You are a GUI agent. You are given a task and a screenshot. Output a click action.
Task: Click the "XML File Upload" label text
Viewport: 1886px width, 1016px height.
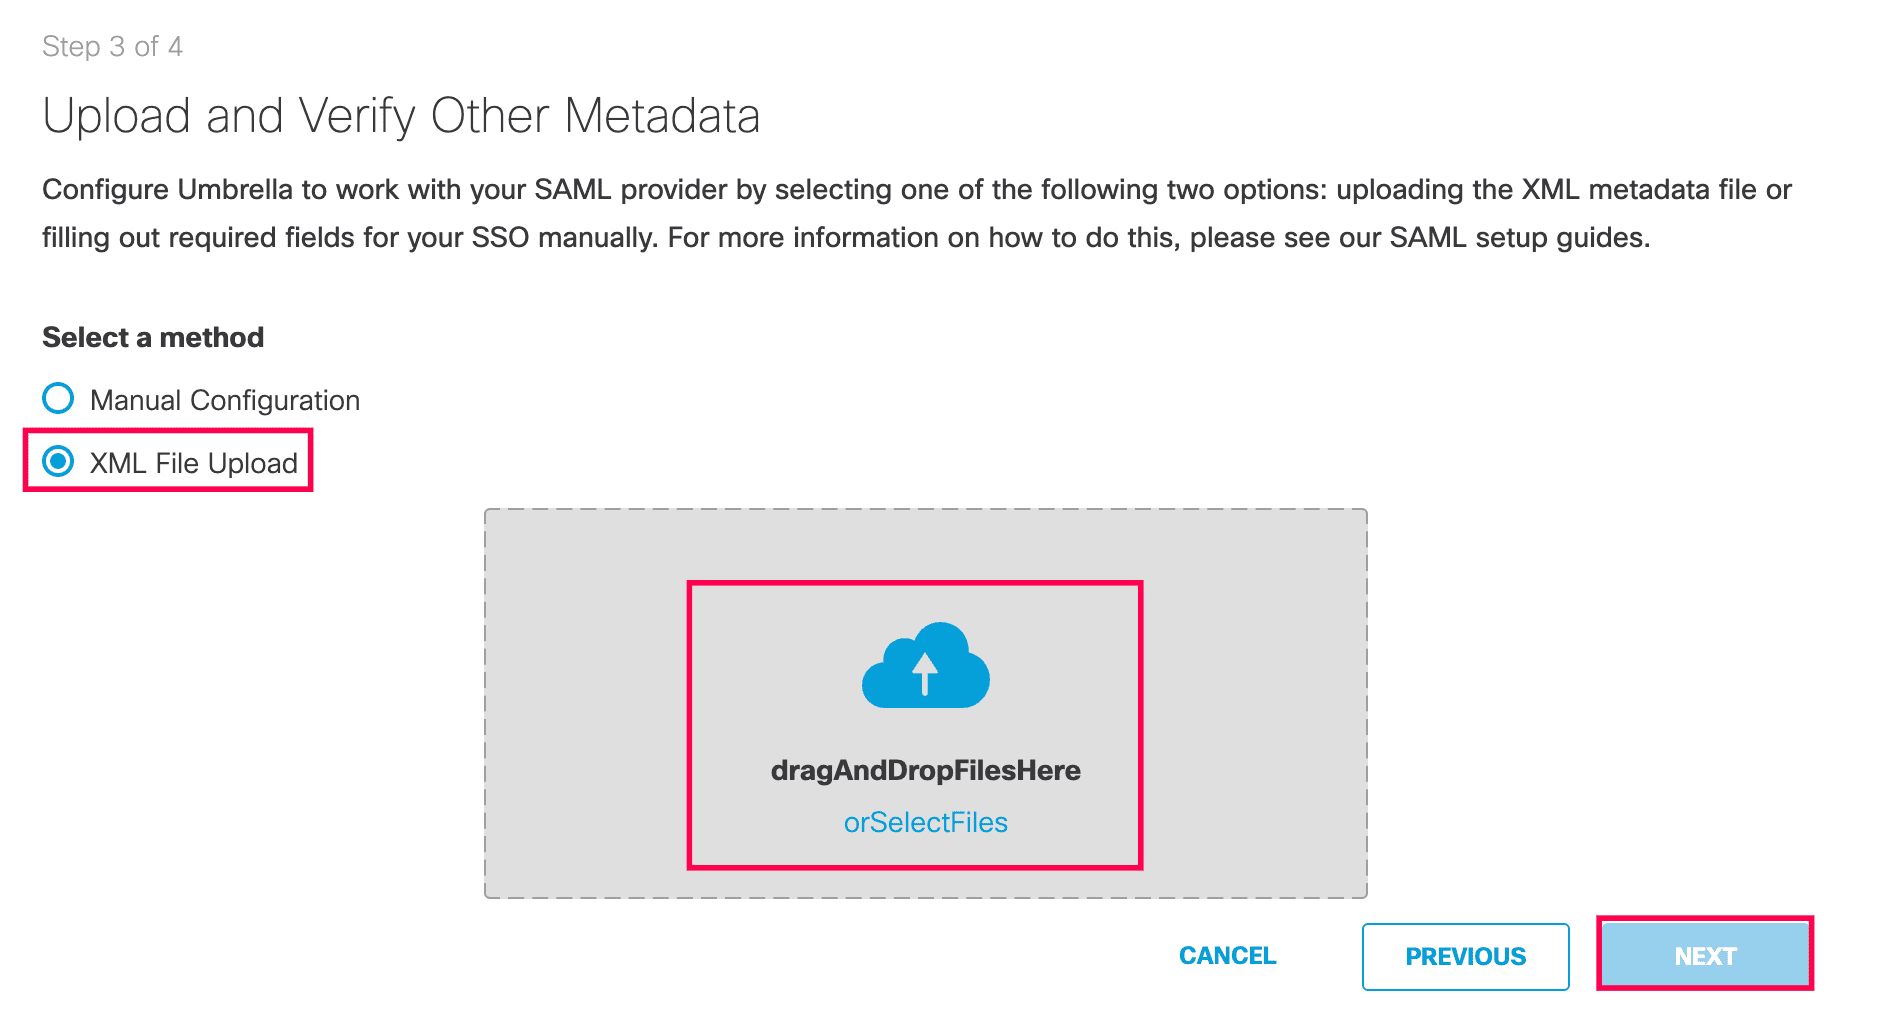(193, 463)
